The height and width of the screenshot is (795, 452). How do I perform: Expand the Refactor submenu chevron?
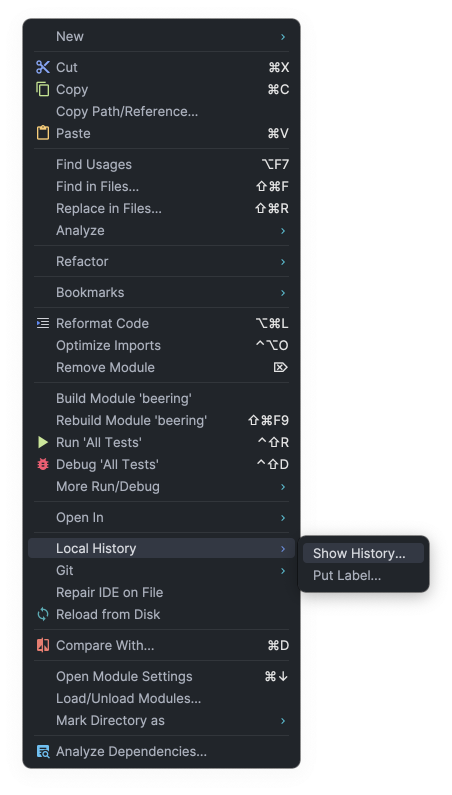283,262
